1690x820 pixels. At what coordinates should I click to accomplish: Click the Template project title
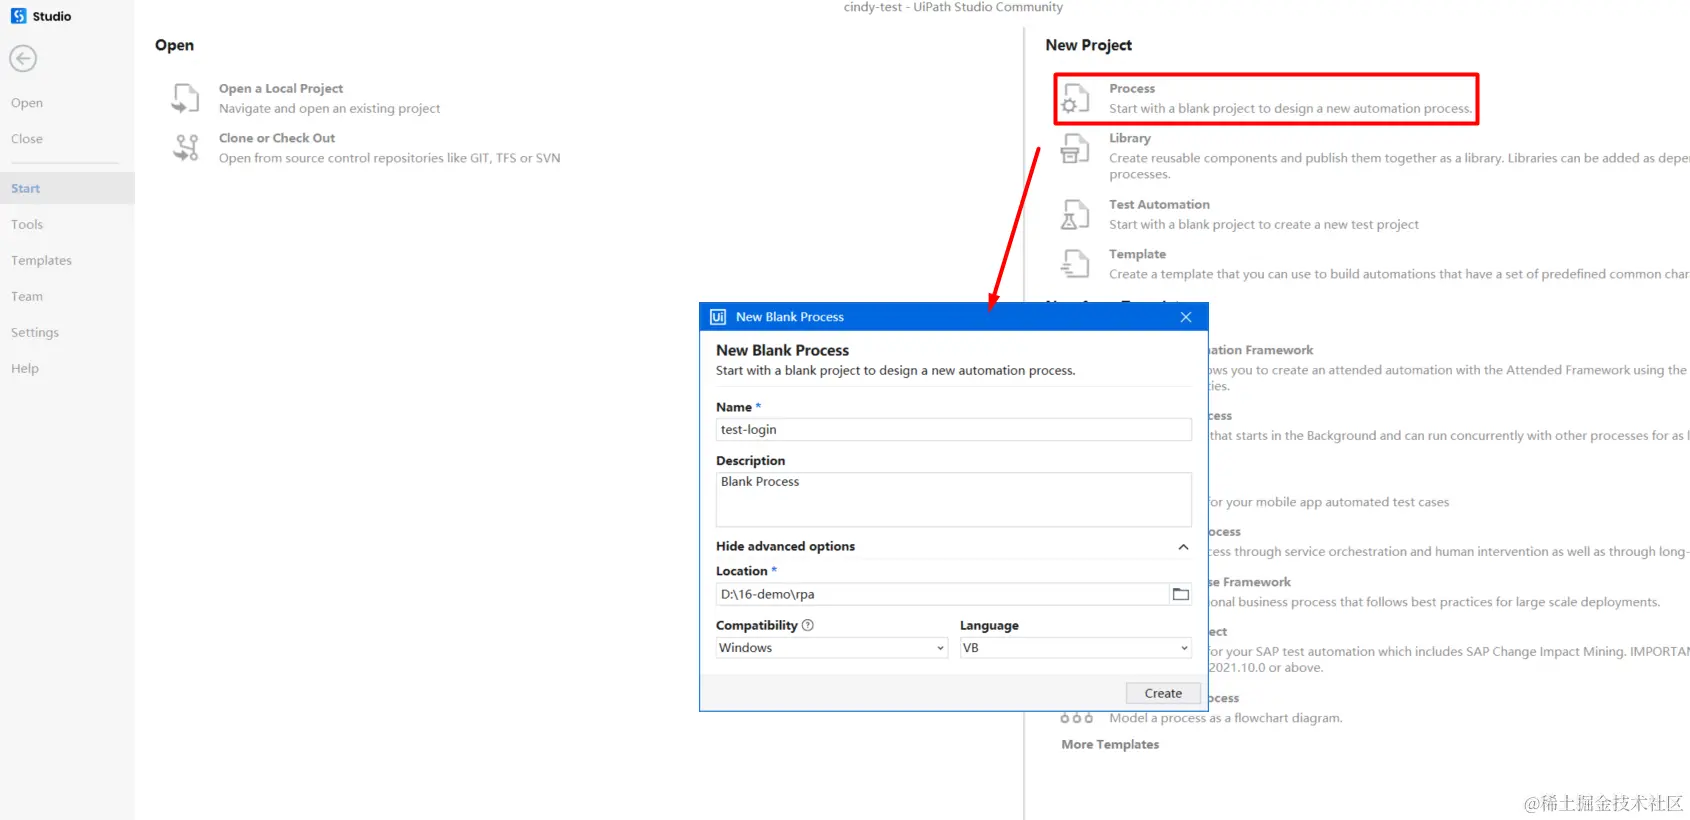click(x=1137, y=254)
